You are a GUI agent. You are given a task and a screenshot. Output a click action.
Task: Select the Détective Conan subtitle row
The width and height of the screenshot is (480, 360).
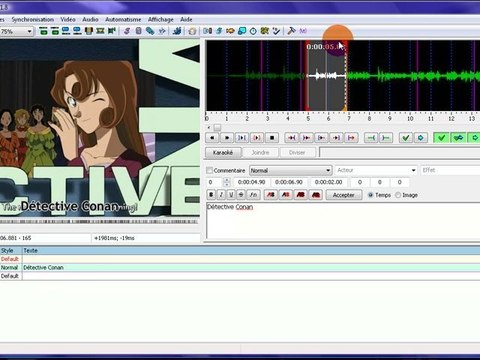(240, 267)
